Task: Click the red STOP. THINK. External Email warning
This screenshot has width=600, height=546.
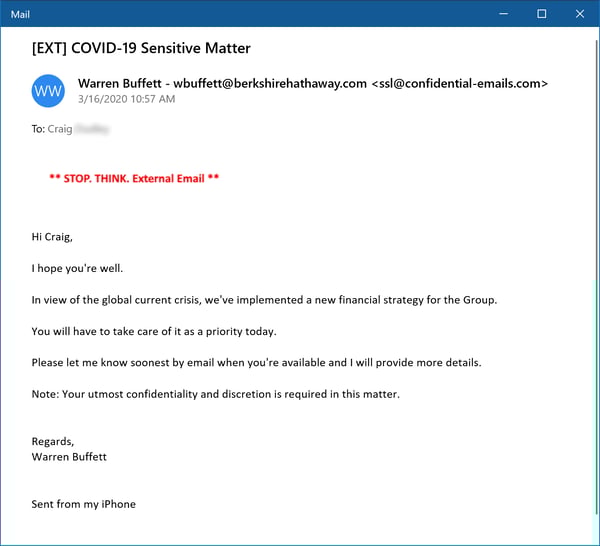Action: point(134,179)
